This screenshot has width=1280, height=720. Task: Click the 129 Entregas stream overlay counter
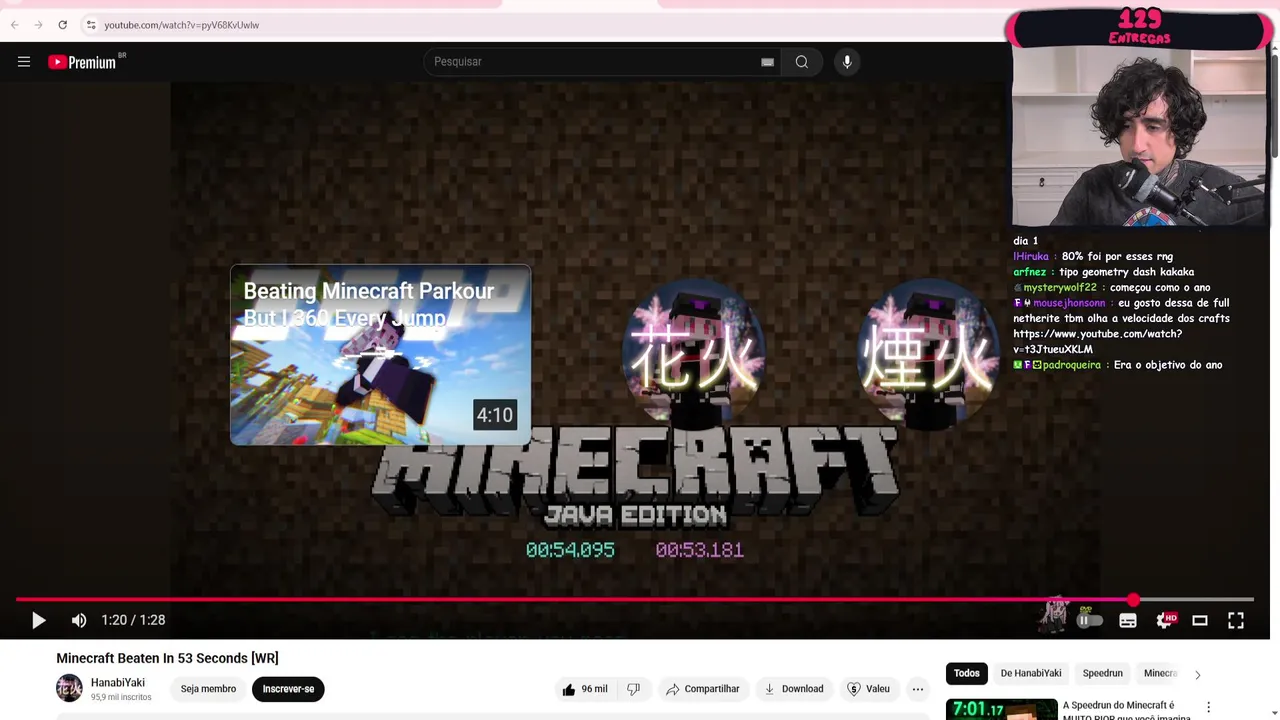click(x=1139, y=27)
